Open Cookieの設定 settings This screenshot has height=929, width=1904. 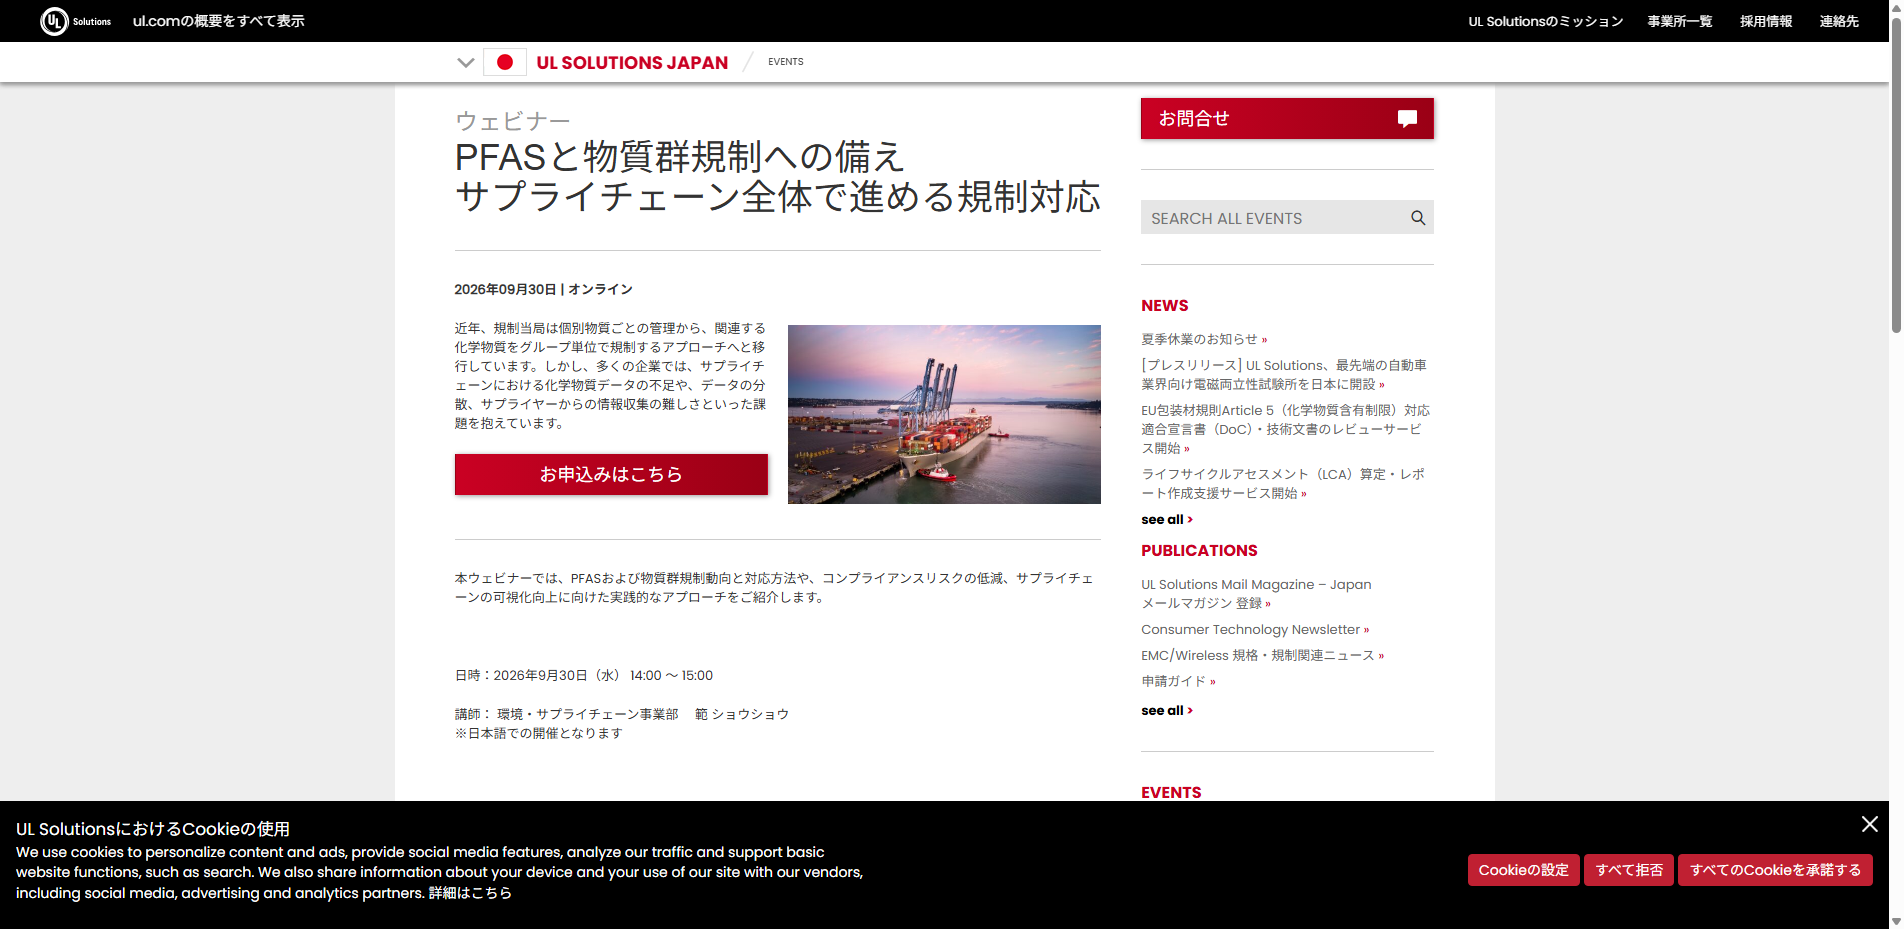1524,870
